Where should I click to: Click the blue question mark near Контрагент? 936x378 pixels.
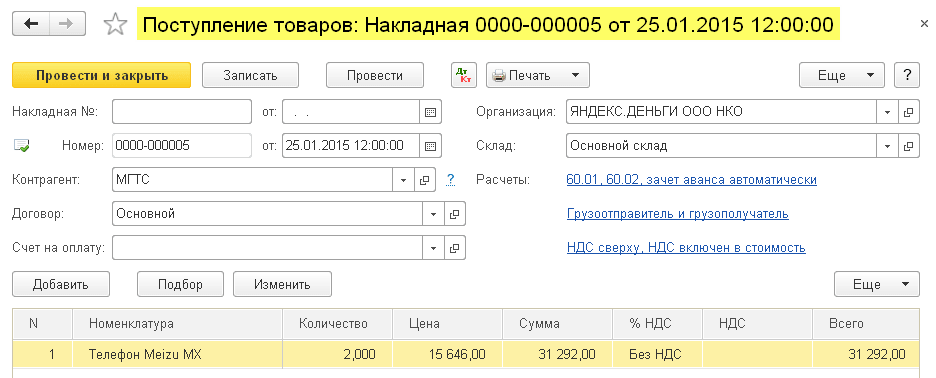coord(451,179)
